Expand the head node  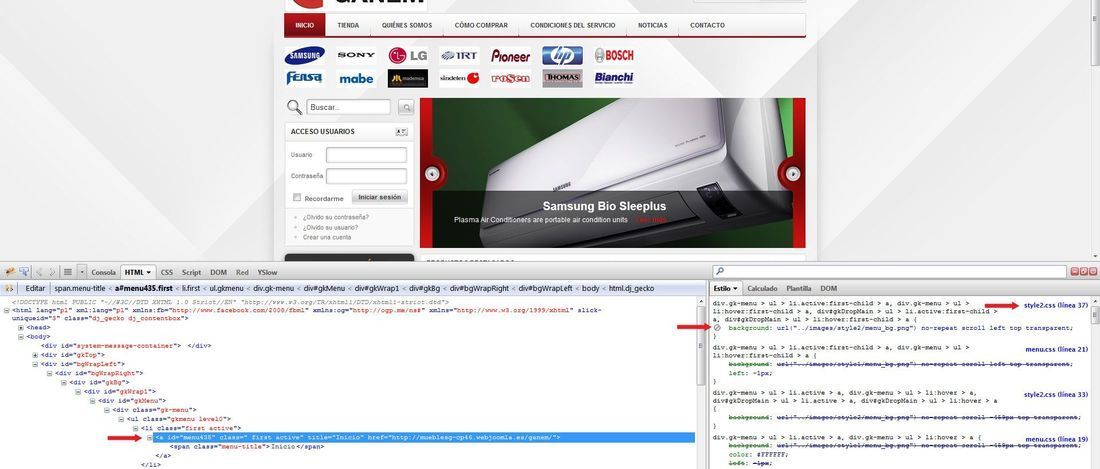click(x=21, y=327)
